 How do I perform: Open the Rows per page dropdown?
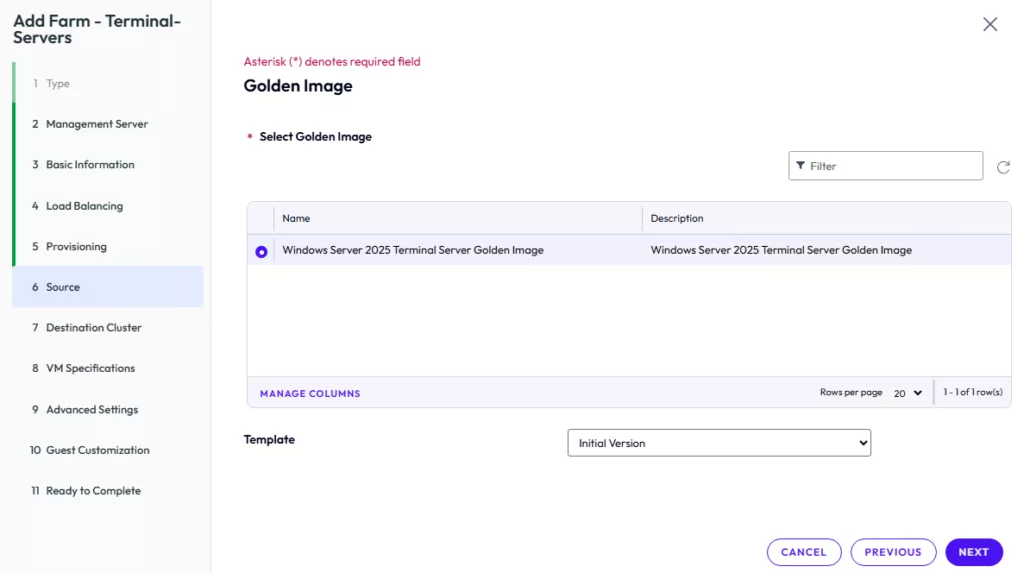pyautogui.click(x=908, y=393)
